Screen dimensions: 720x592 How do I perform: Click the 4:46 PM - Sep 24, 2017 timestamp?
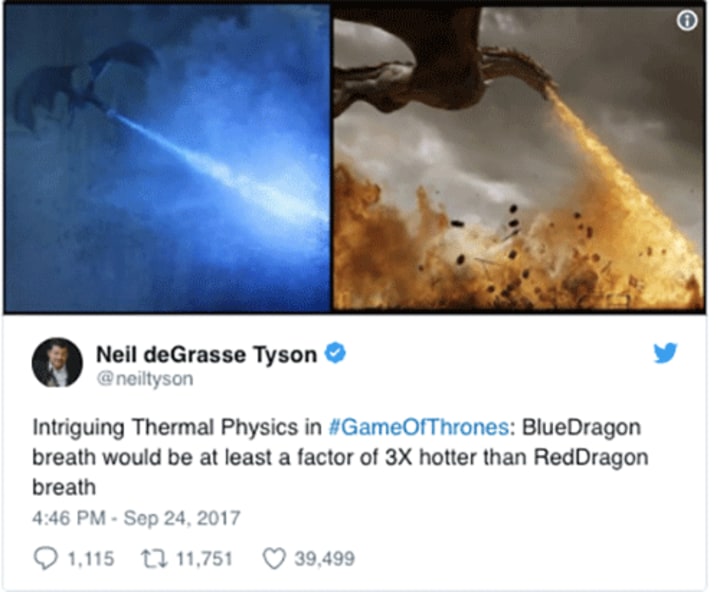pos(136,518)
